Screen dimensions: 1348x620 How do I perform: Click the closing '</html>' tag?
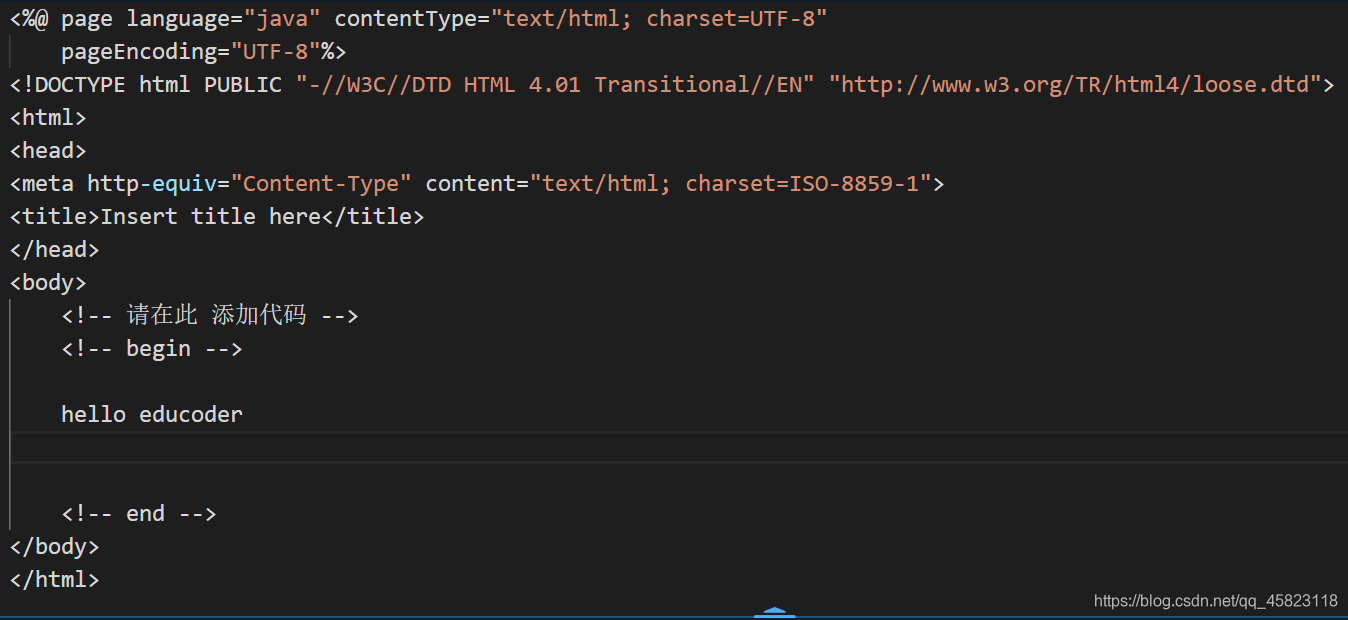pos(55,579)
